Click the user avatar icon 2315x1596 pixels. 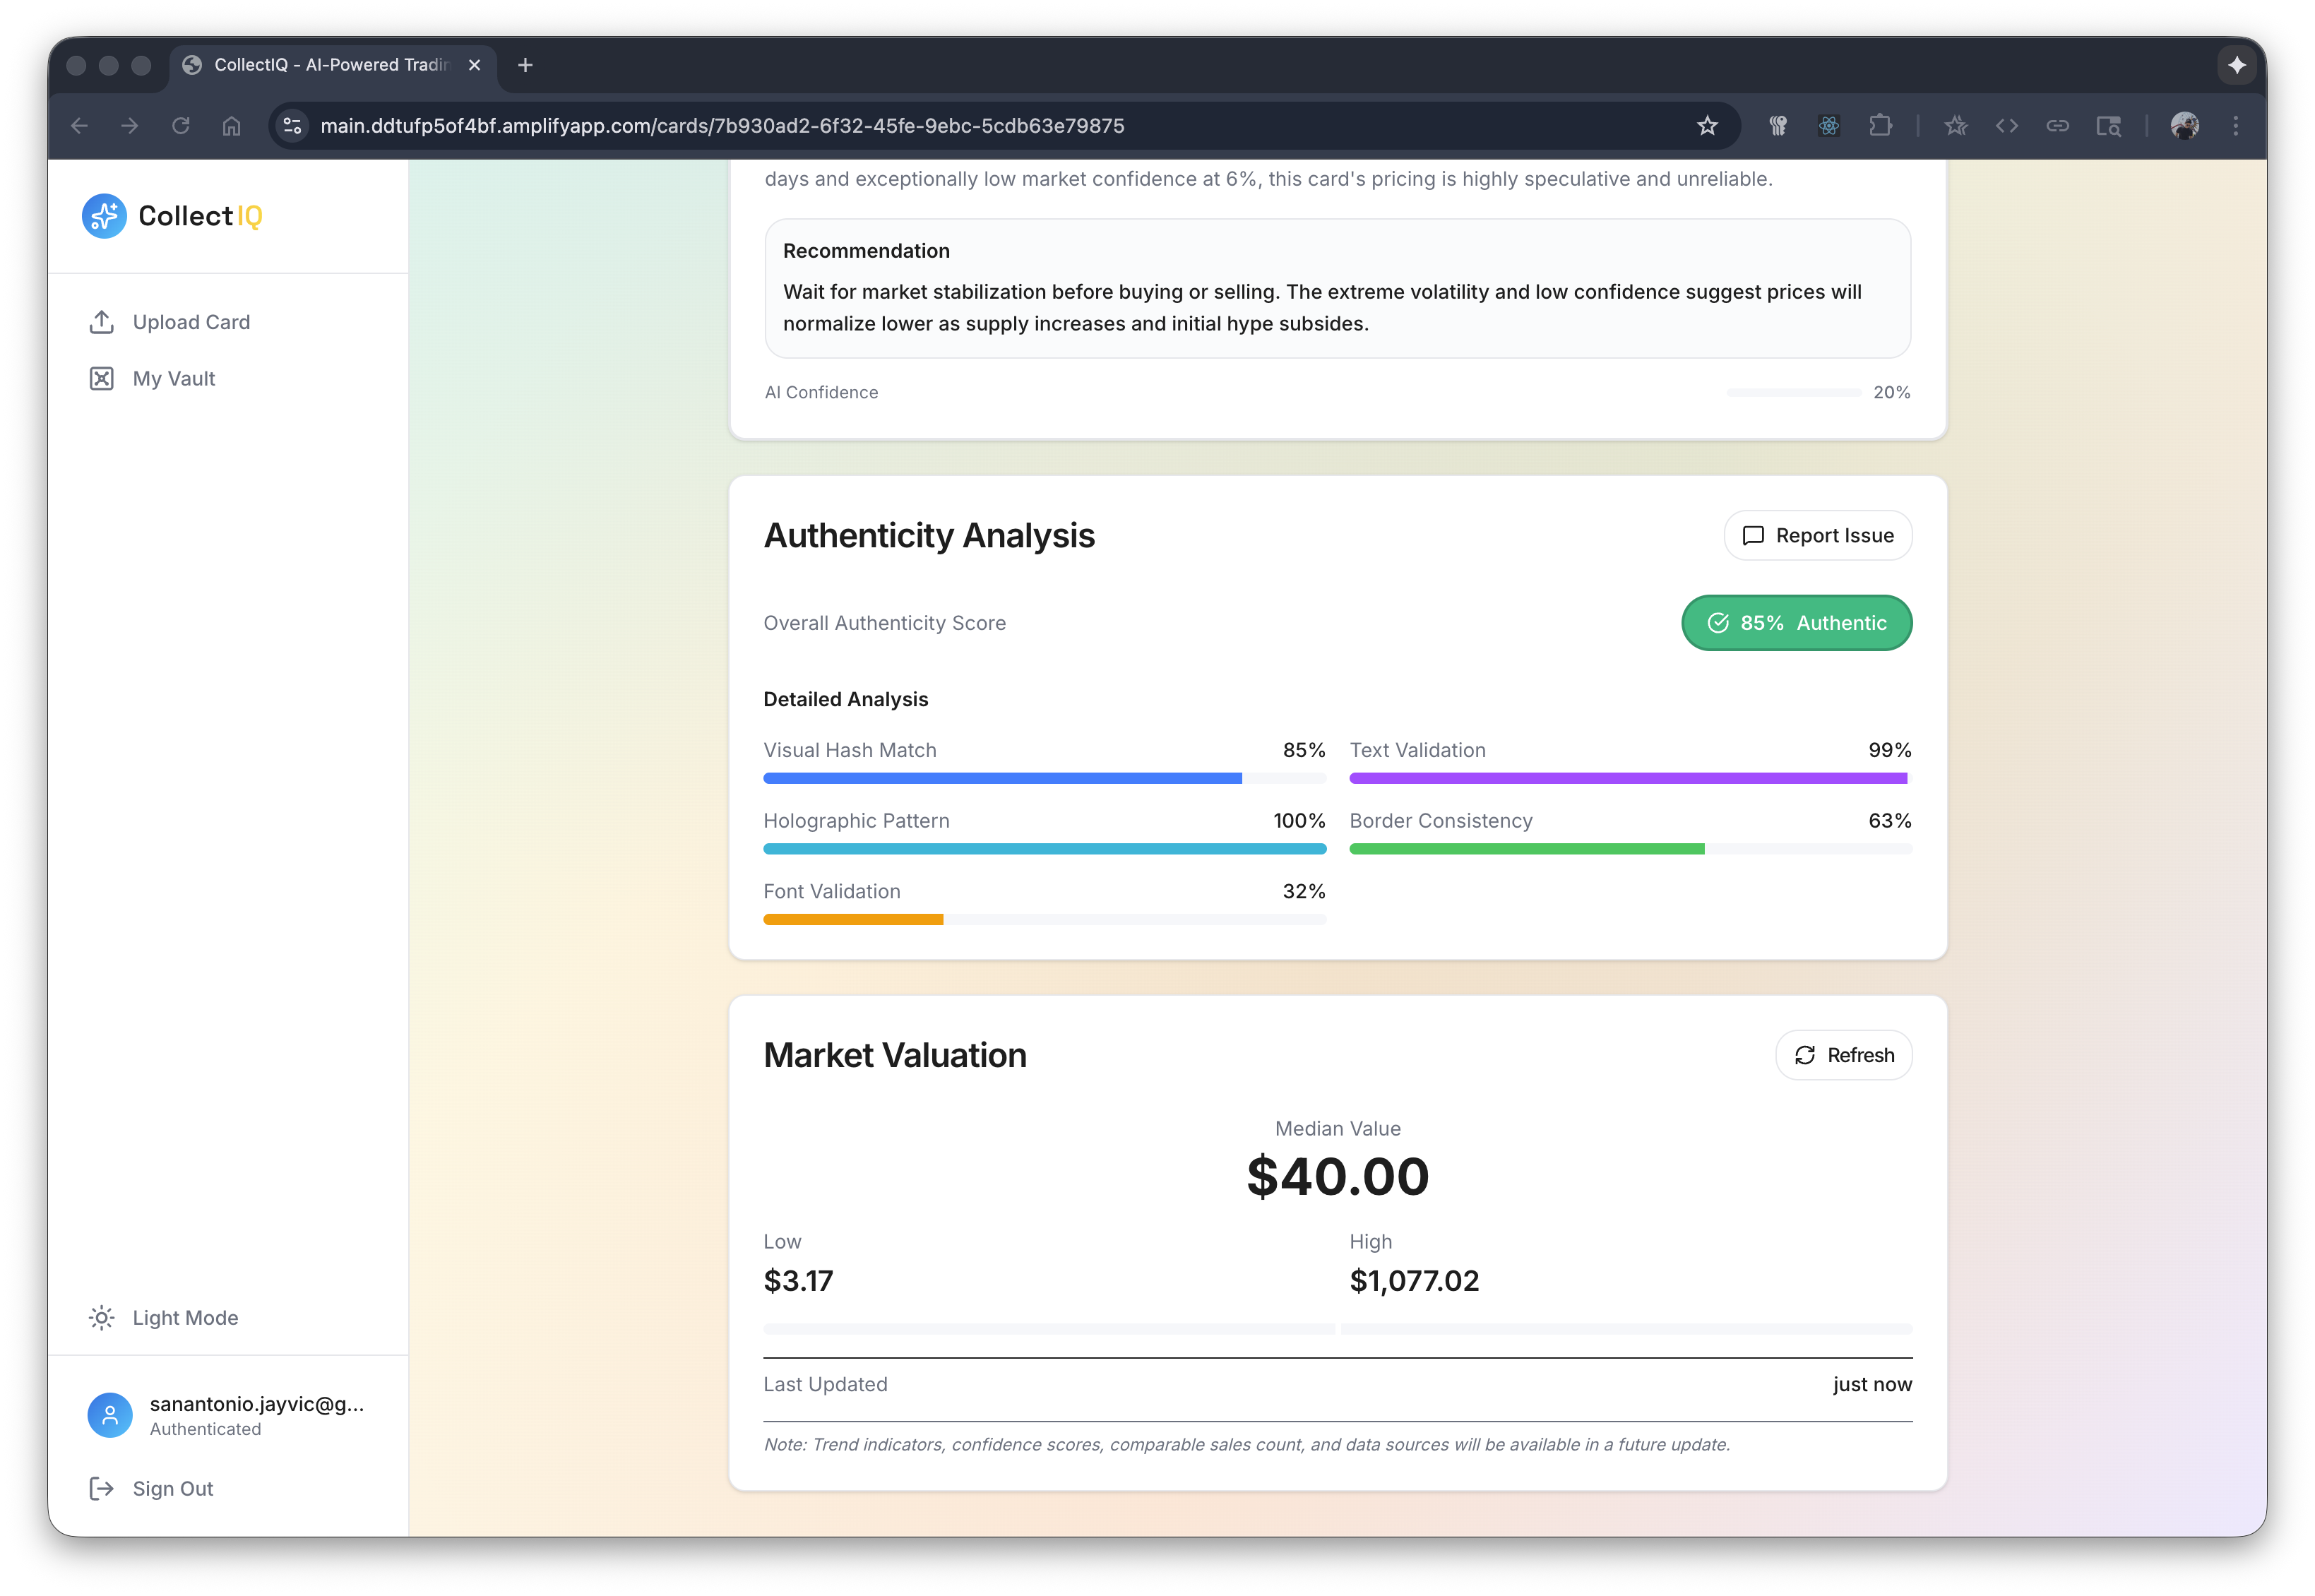click(110, 1415)
